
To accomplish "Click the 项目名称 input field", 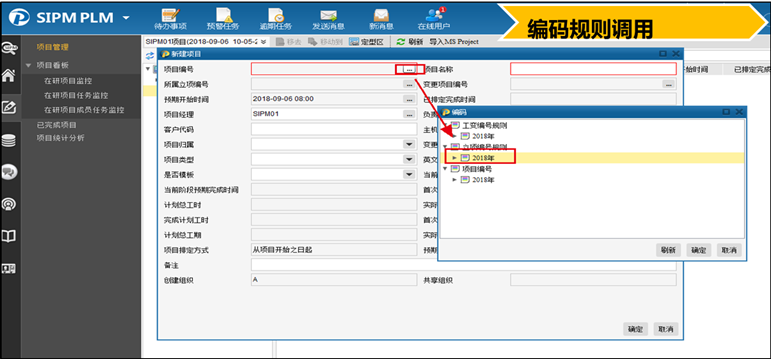I will pyautogui.click(x=593, y=69).
